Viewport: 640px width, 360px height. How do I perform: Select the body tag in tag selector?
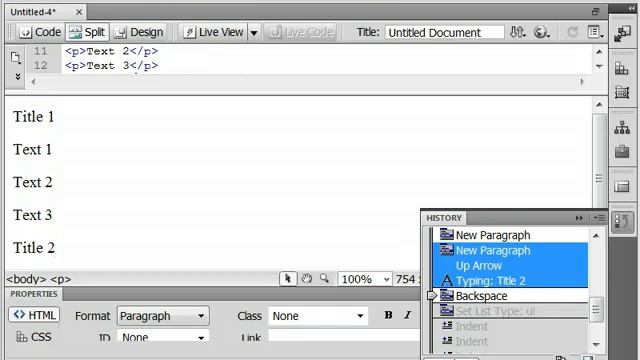tap(26, 279)
